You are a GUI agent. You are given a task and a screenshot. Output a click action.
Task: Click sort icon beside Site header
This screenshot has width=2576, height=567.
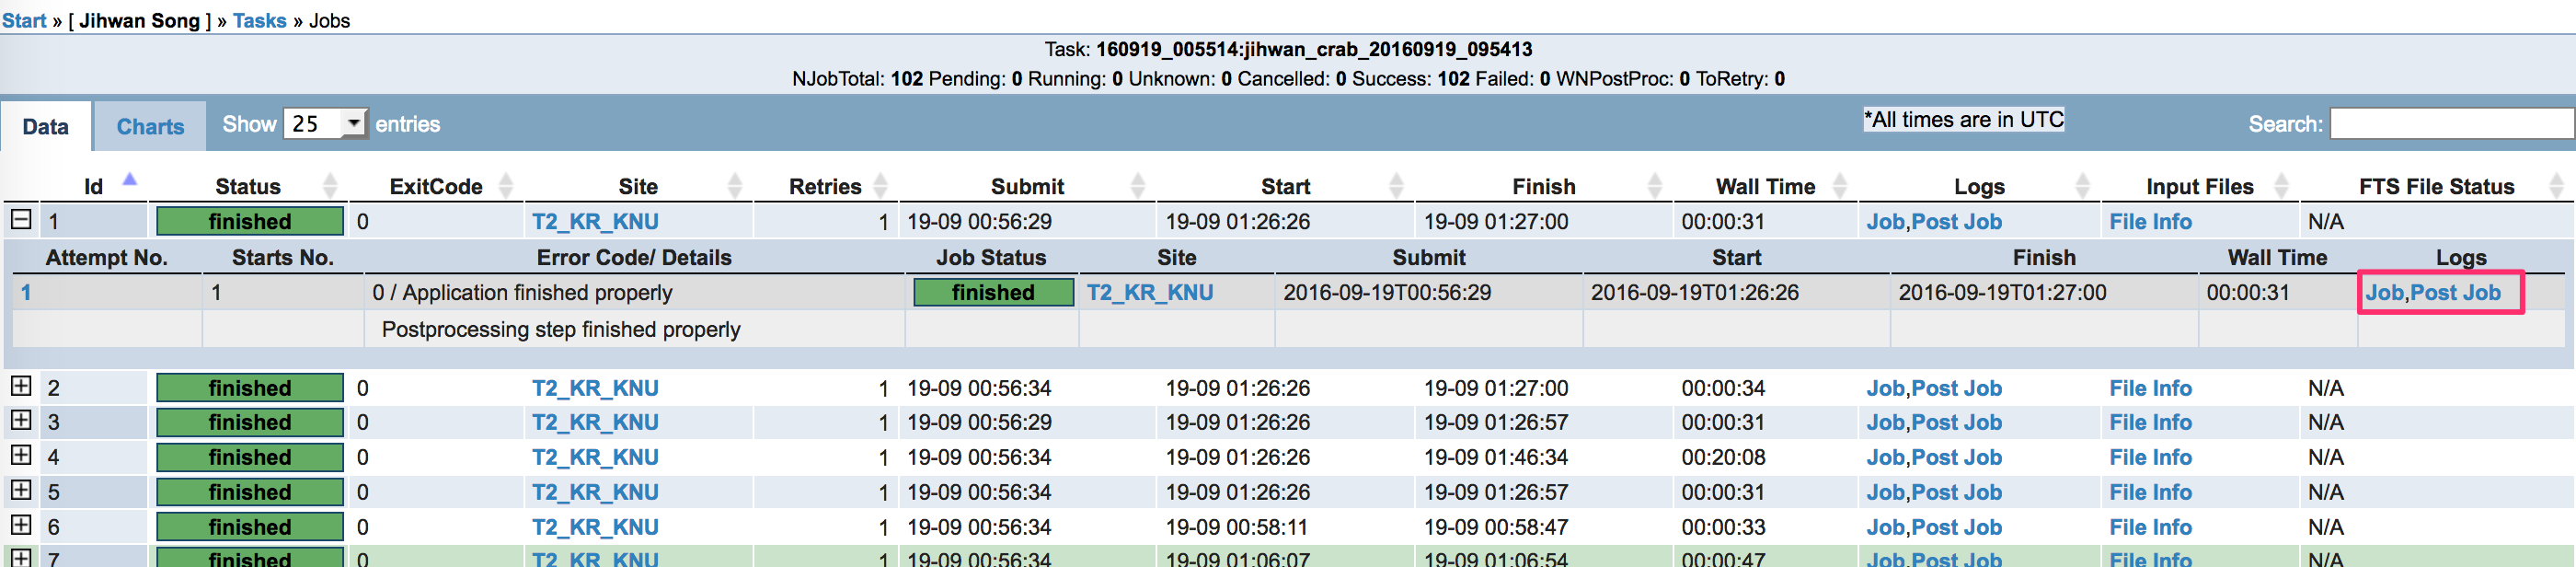pyautogui.click(x=735, y=186)
